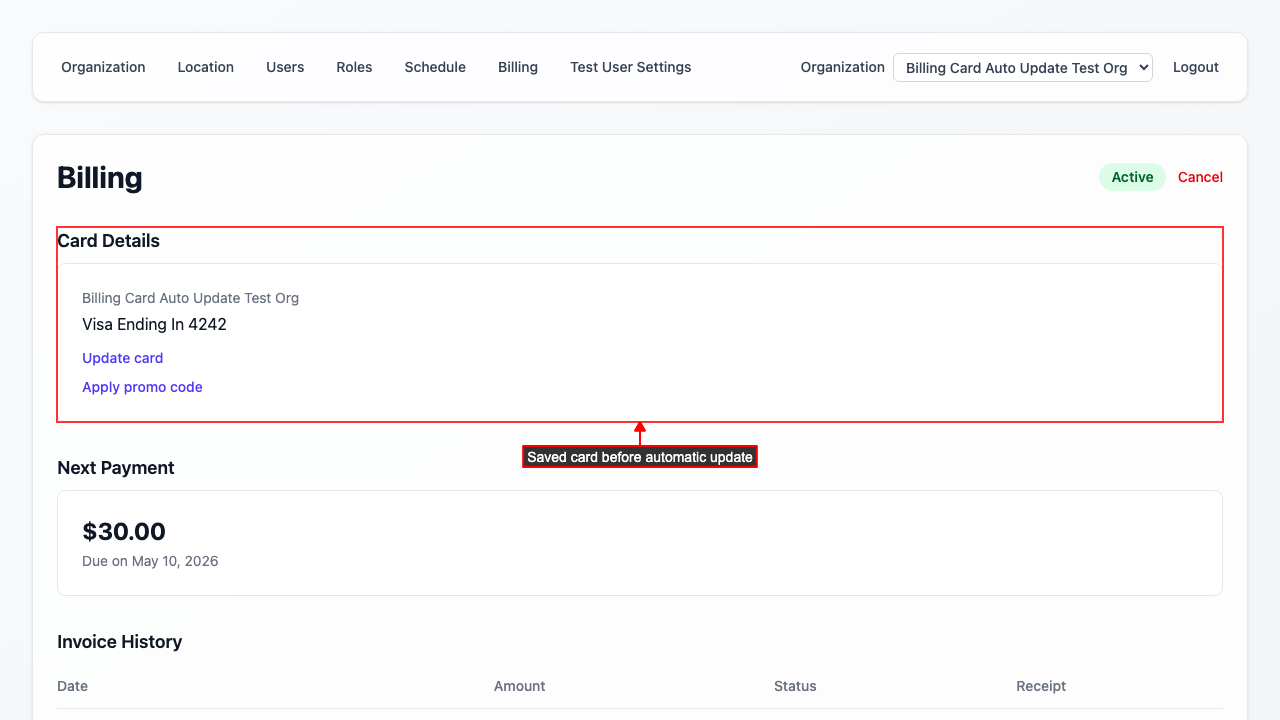Go to the Schedule page
Viewport: 1280px width, 720px height.
click(x=435, y=67)
